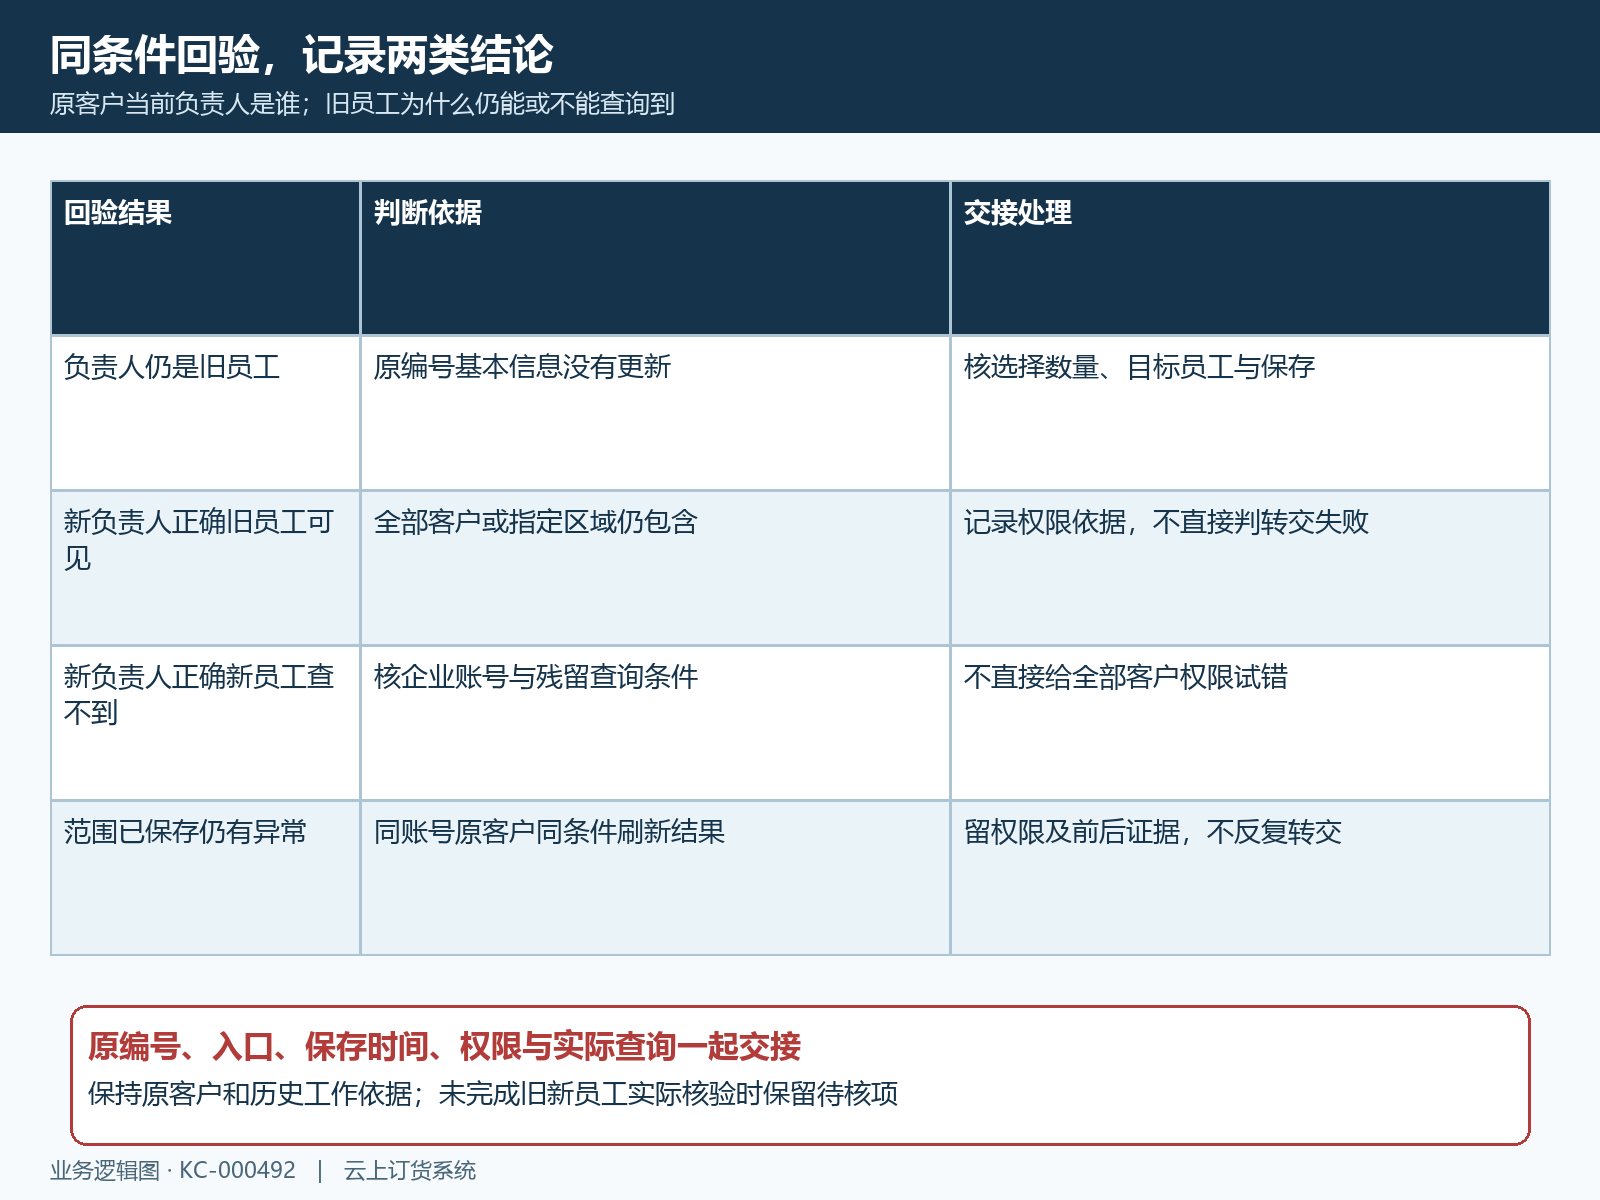Select the cell 负责人仍是旧员工

pos(205,413)
